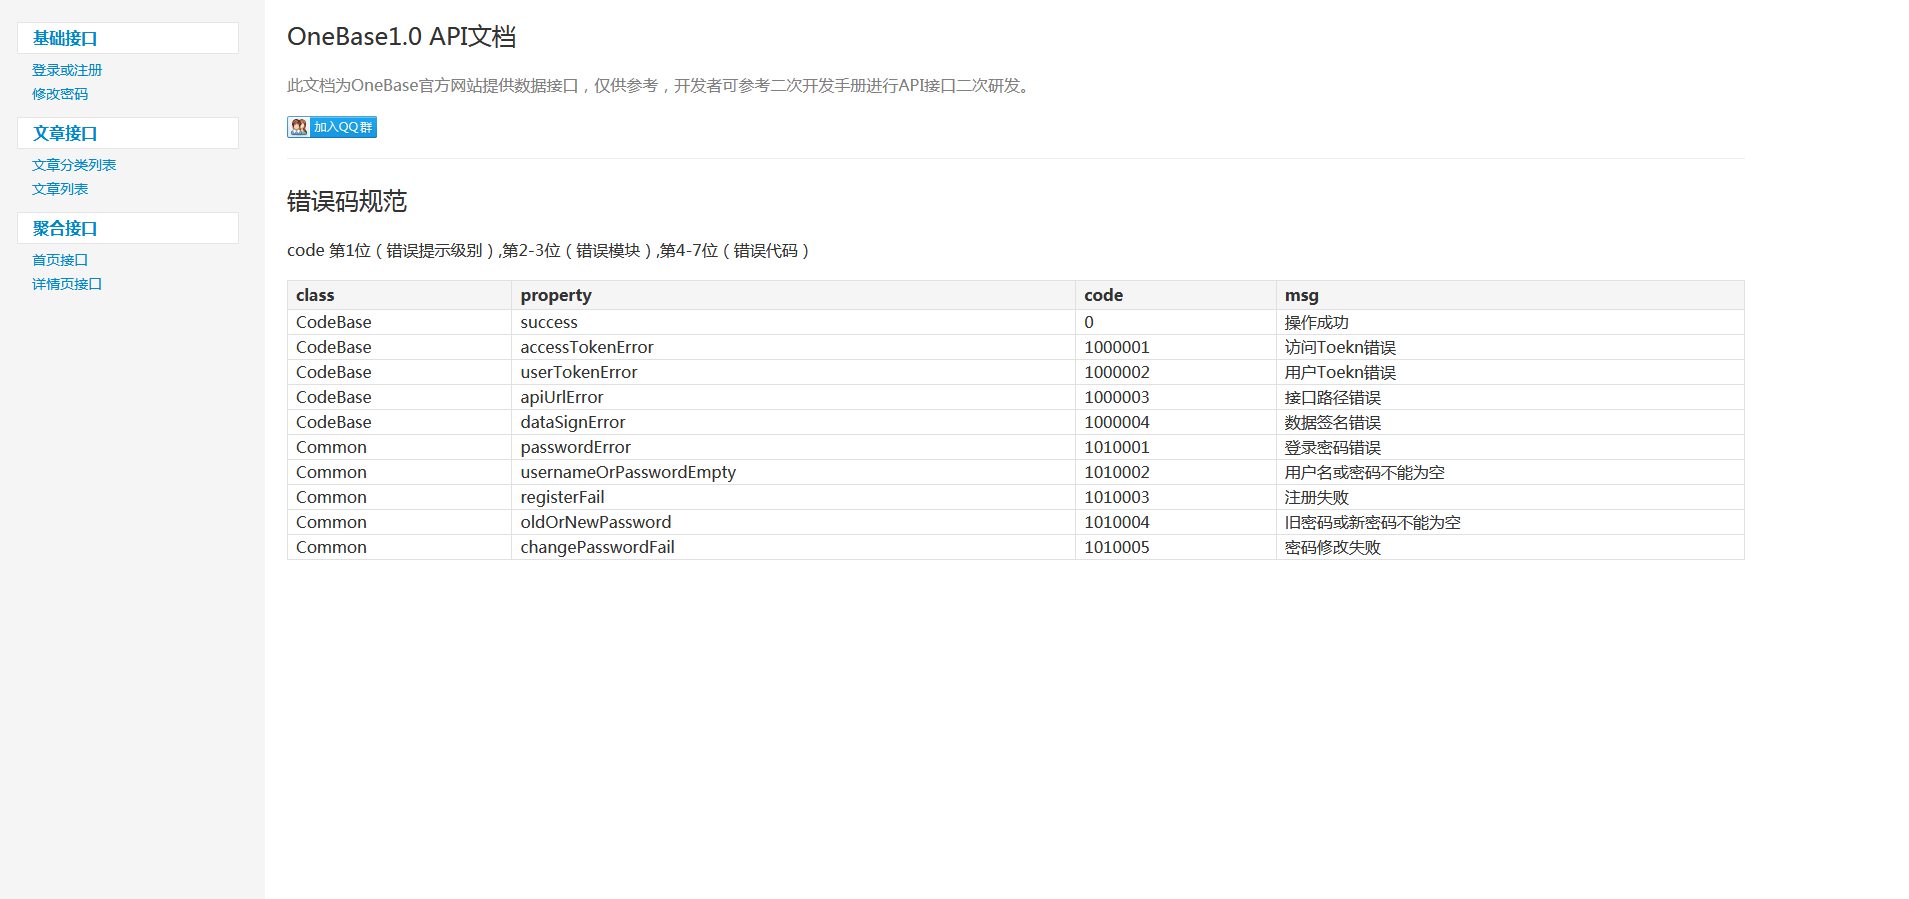
Task: Click the 加入QQ群 badge icon
Action: point(332,127)
